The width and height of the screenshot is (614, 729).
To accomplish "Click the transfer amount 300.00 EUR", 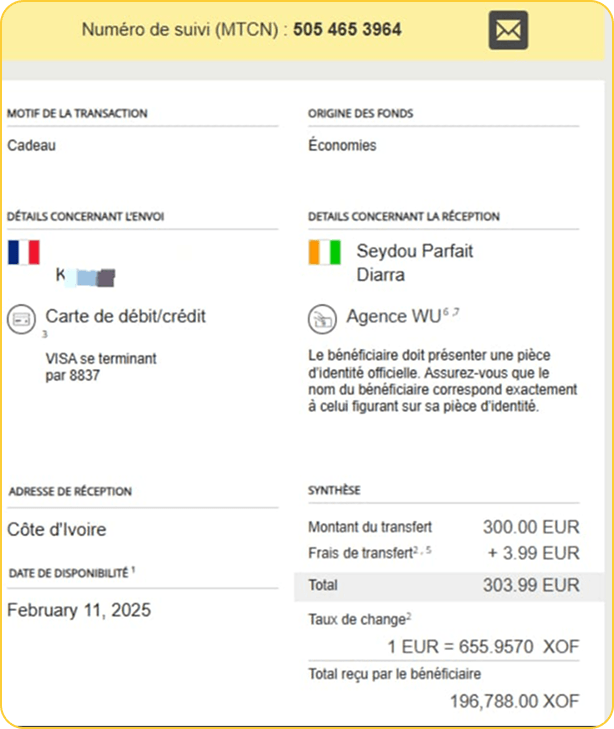I will tap(531, 527).
